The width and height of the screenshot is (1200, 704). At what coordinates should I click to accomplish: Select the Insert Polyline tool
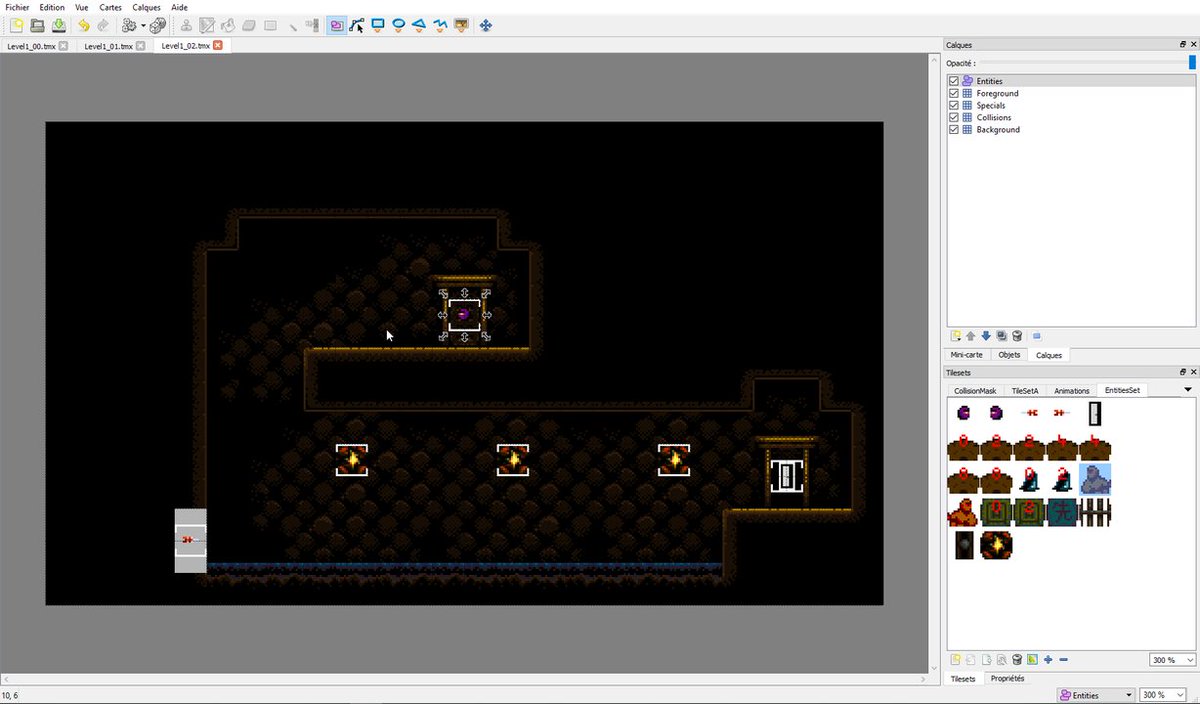(x=440, y=25)
